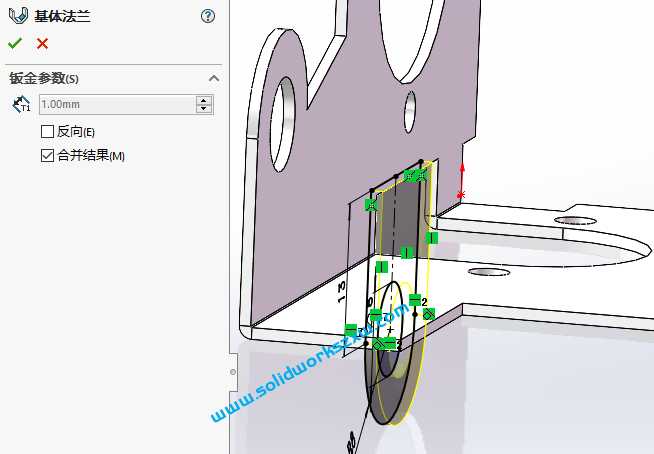Click the 1.00mm thickness field
The height and width of the screenshot is (454, 654).
(117, 104)
